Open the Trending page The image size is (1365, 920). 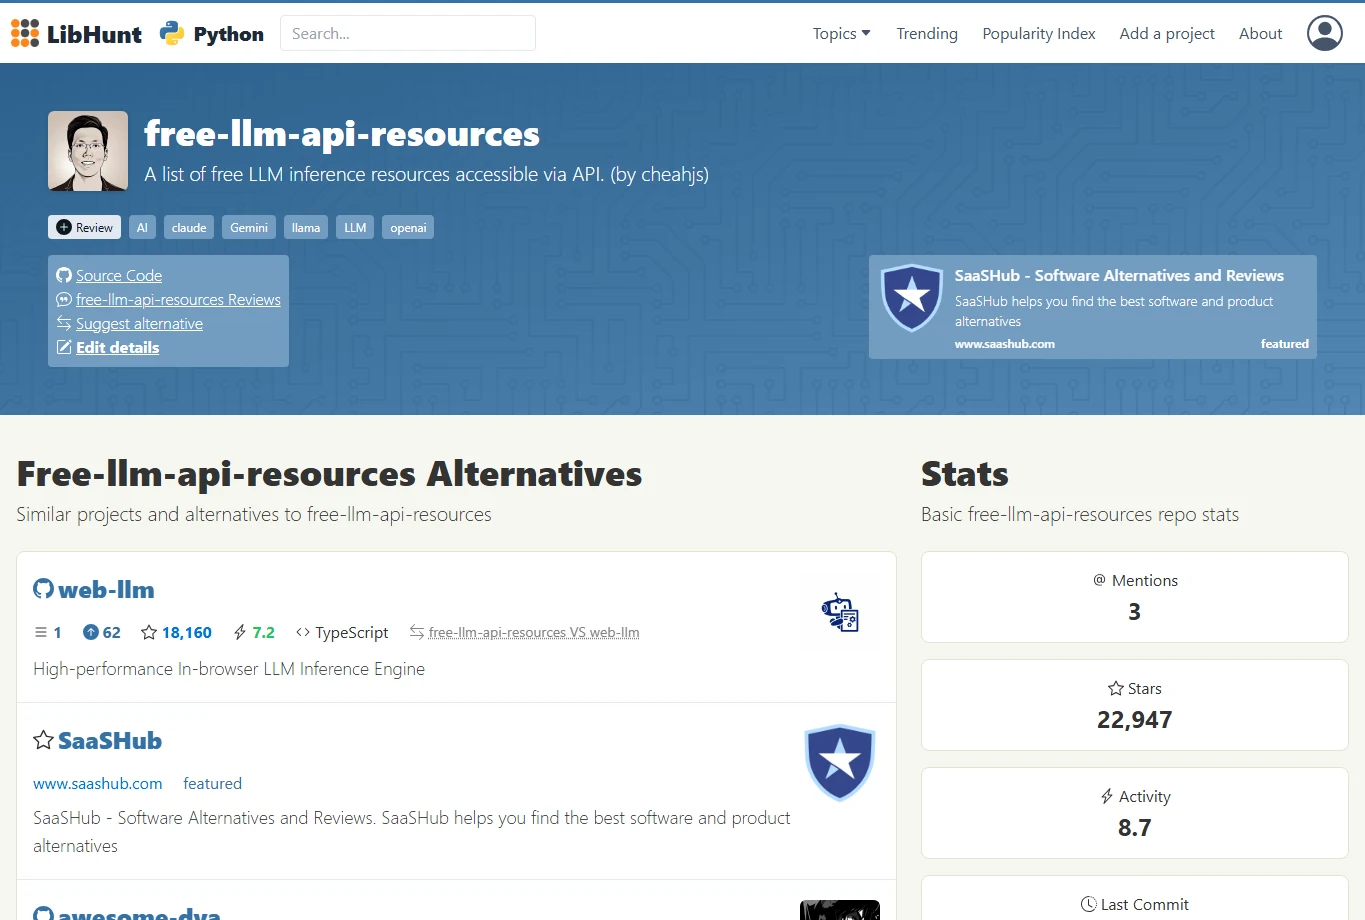927,33
